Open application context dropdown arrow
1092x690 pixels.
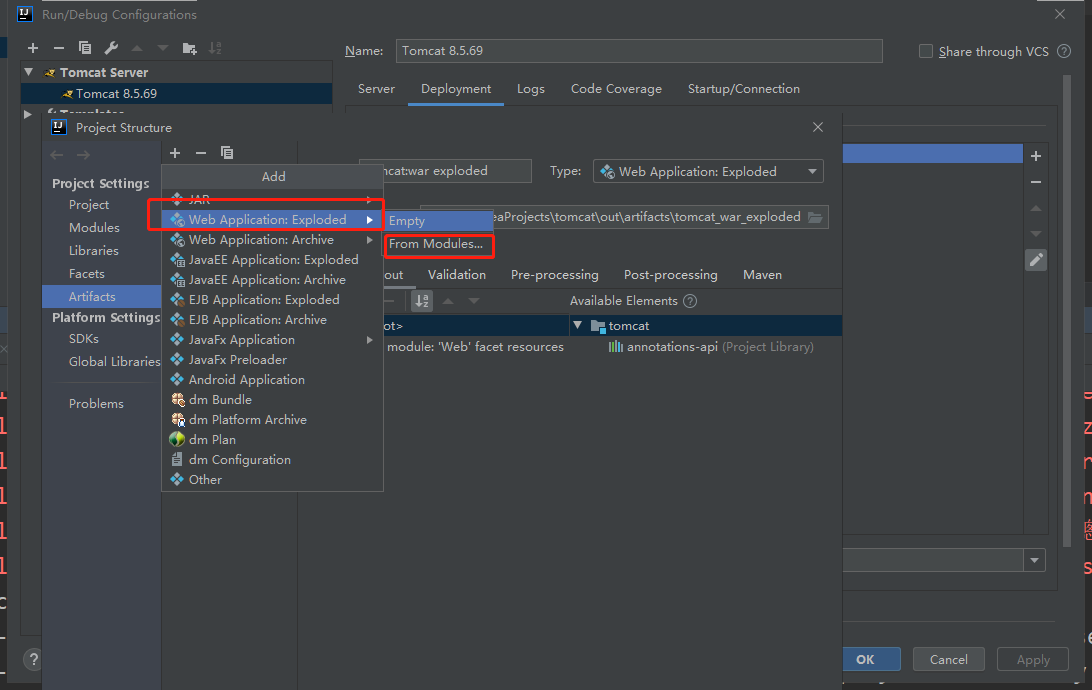tap(1034, 560)
